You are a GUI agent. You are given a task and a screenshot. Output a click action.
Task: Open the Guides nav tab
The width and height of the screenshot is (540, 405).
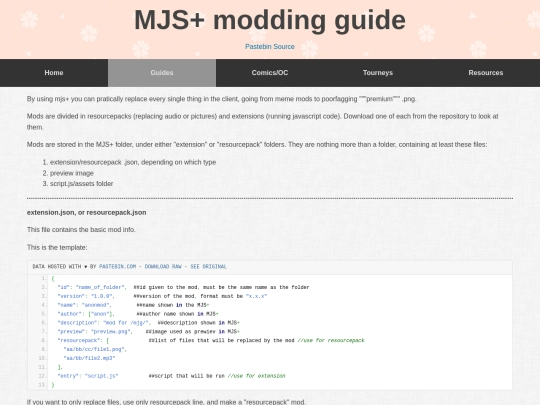point(162,73)
